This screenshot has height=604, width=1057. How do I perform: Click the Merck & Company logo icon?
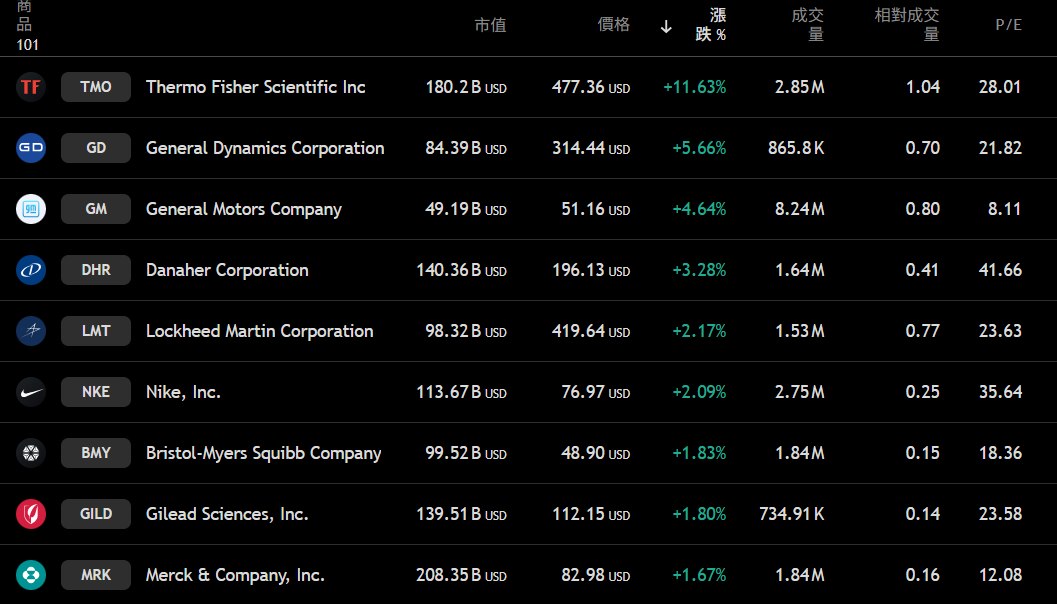[x=31, y=576]
